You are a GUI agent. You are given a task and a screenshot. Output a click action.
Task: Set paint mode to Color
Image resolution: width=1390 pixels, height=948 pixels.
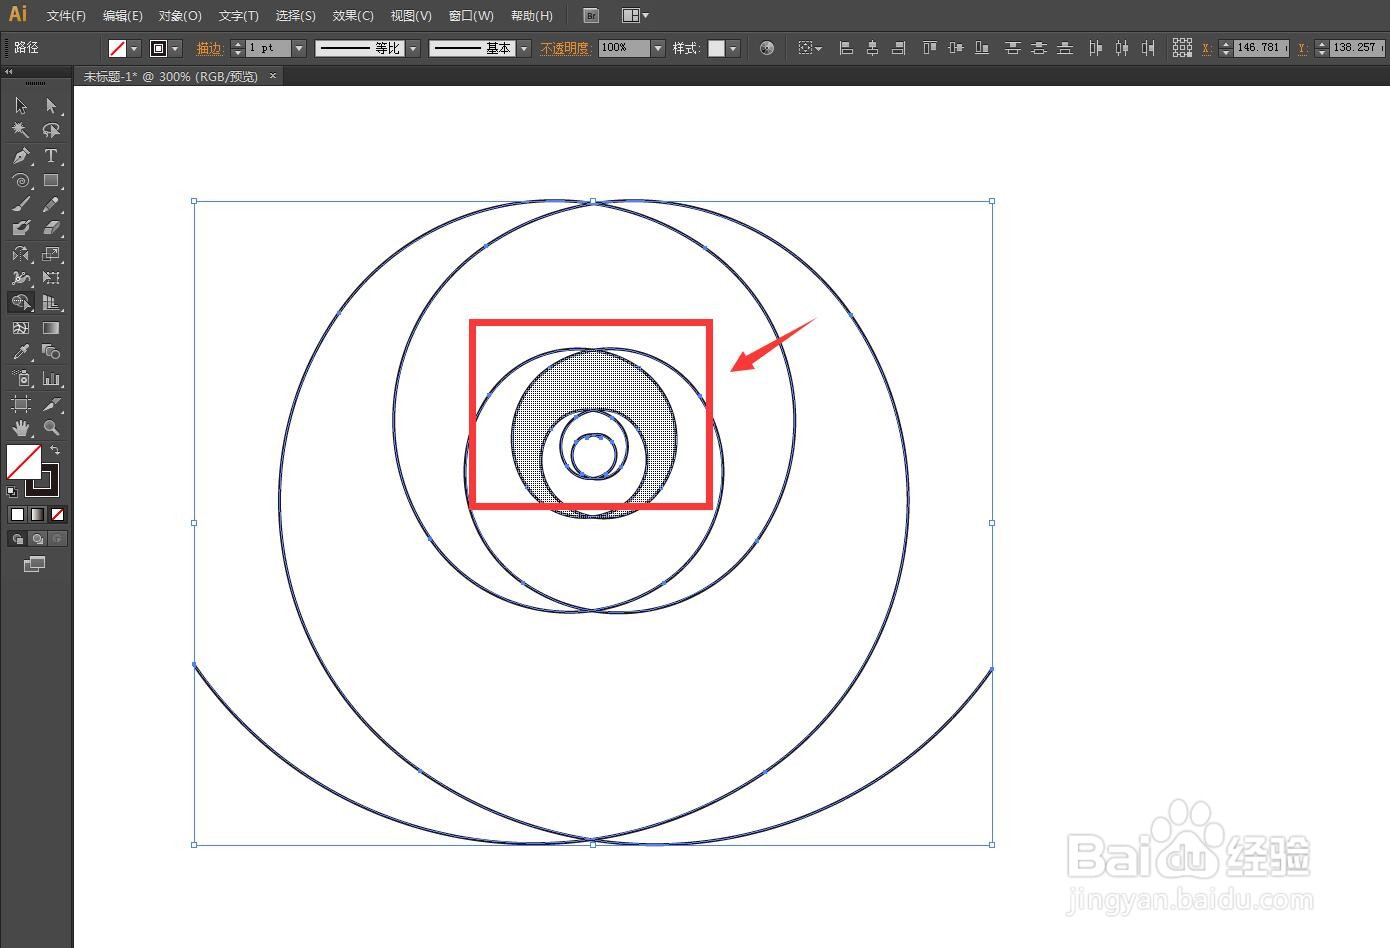tap(17, 514)
